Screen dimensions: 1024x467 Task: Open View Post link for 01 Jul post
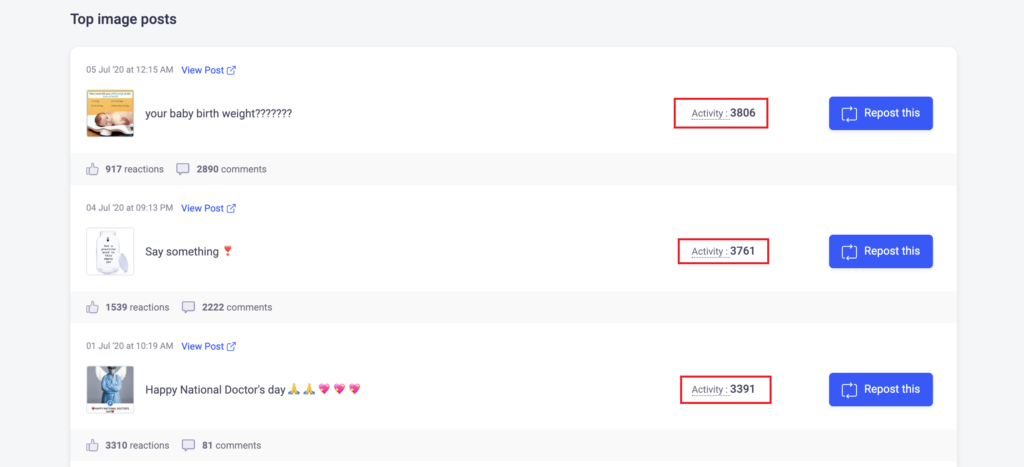coord(202,346)
